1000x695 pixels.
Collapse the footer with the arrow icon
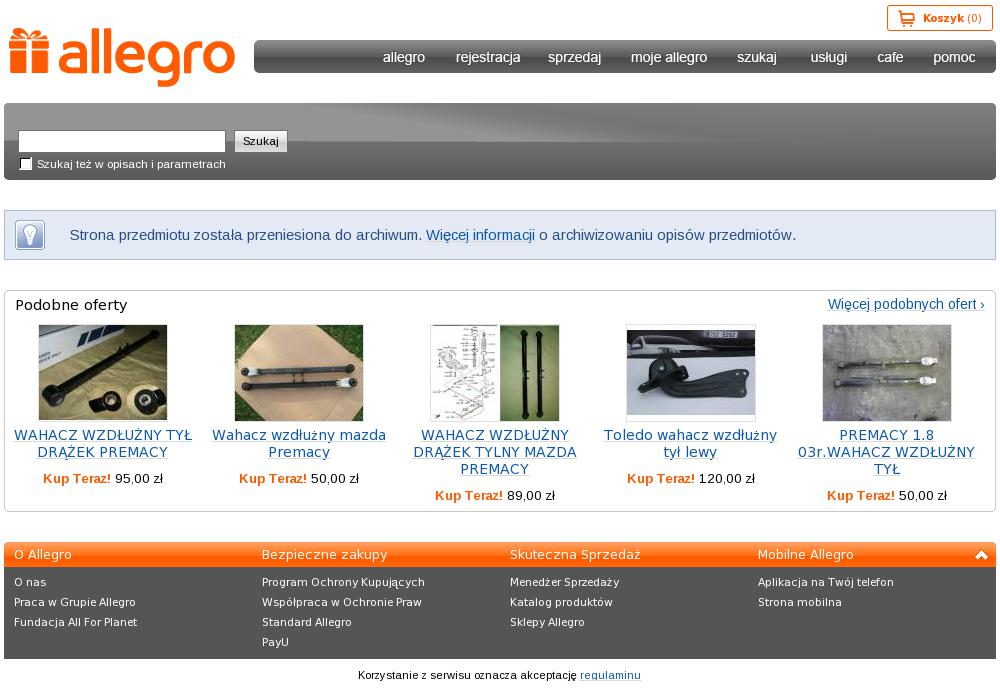(981, 555)
